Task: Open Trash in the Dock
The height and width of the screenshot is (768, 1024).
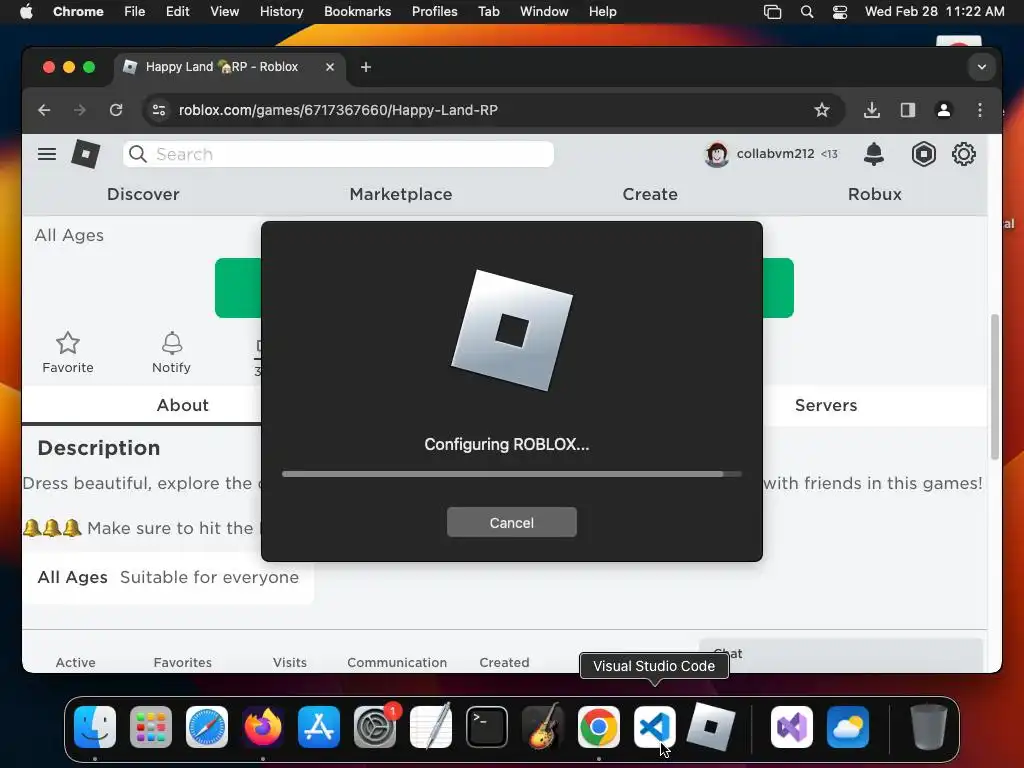Action: [928, 727]
